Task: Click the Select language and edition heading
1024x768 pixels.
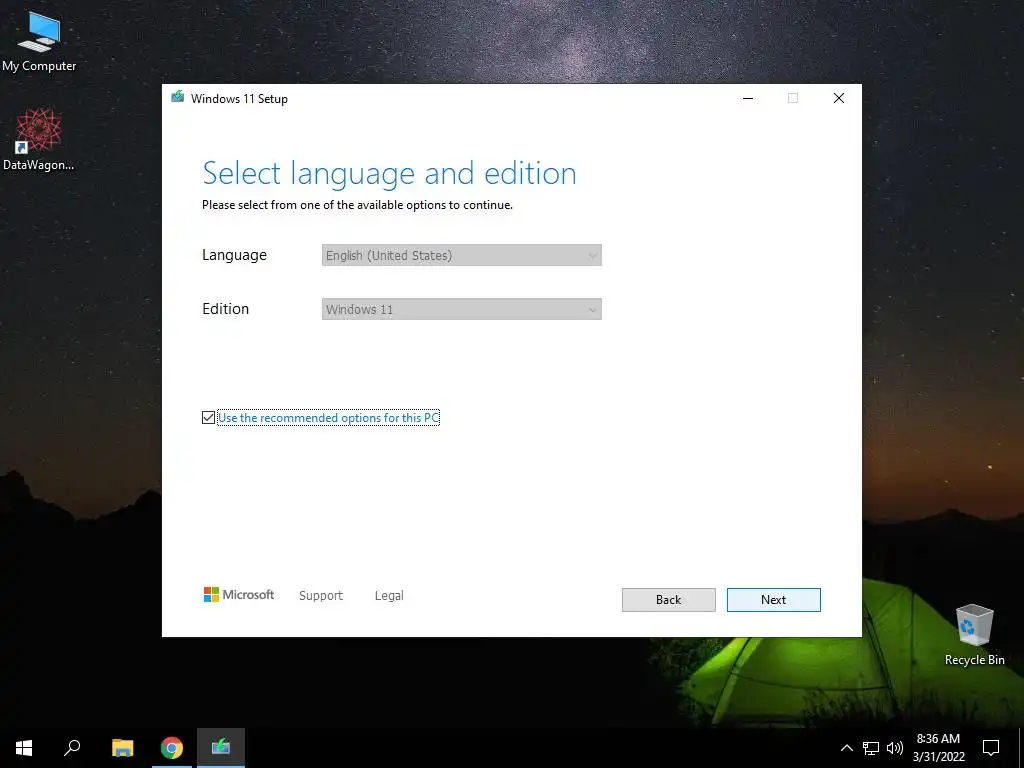Action: [389, 174]
